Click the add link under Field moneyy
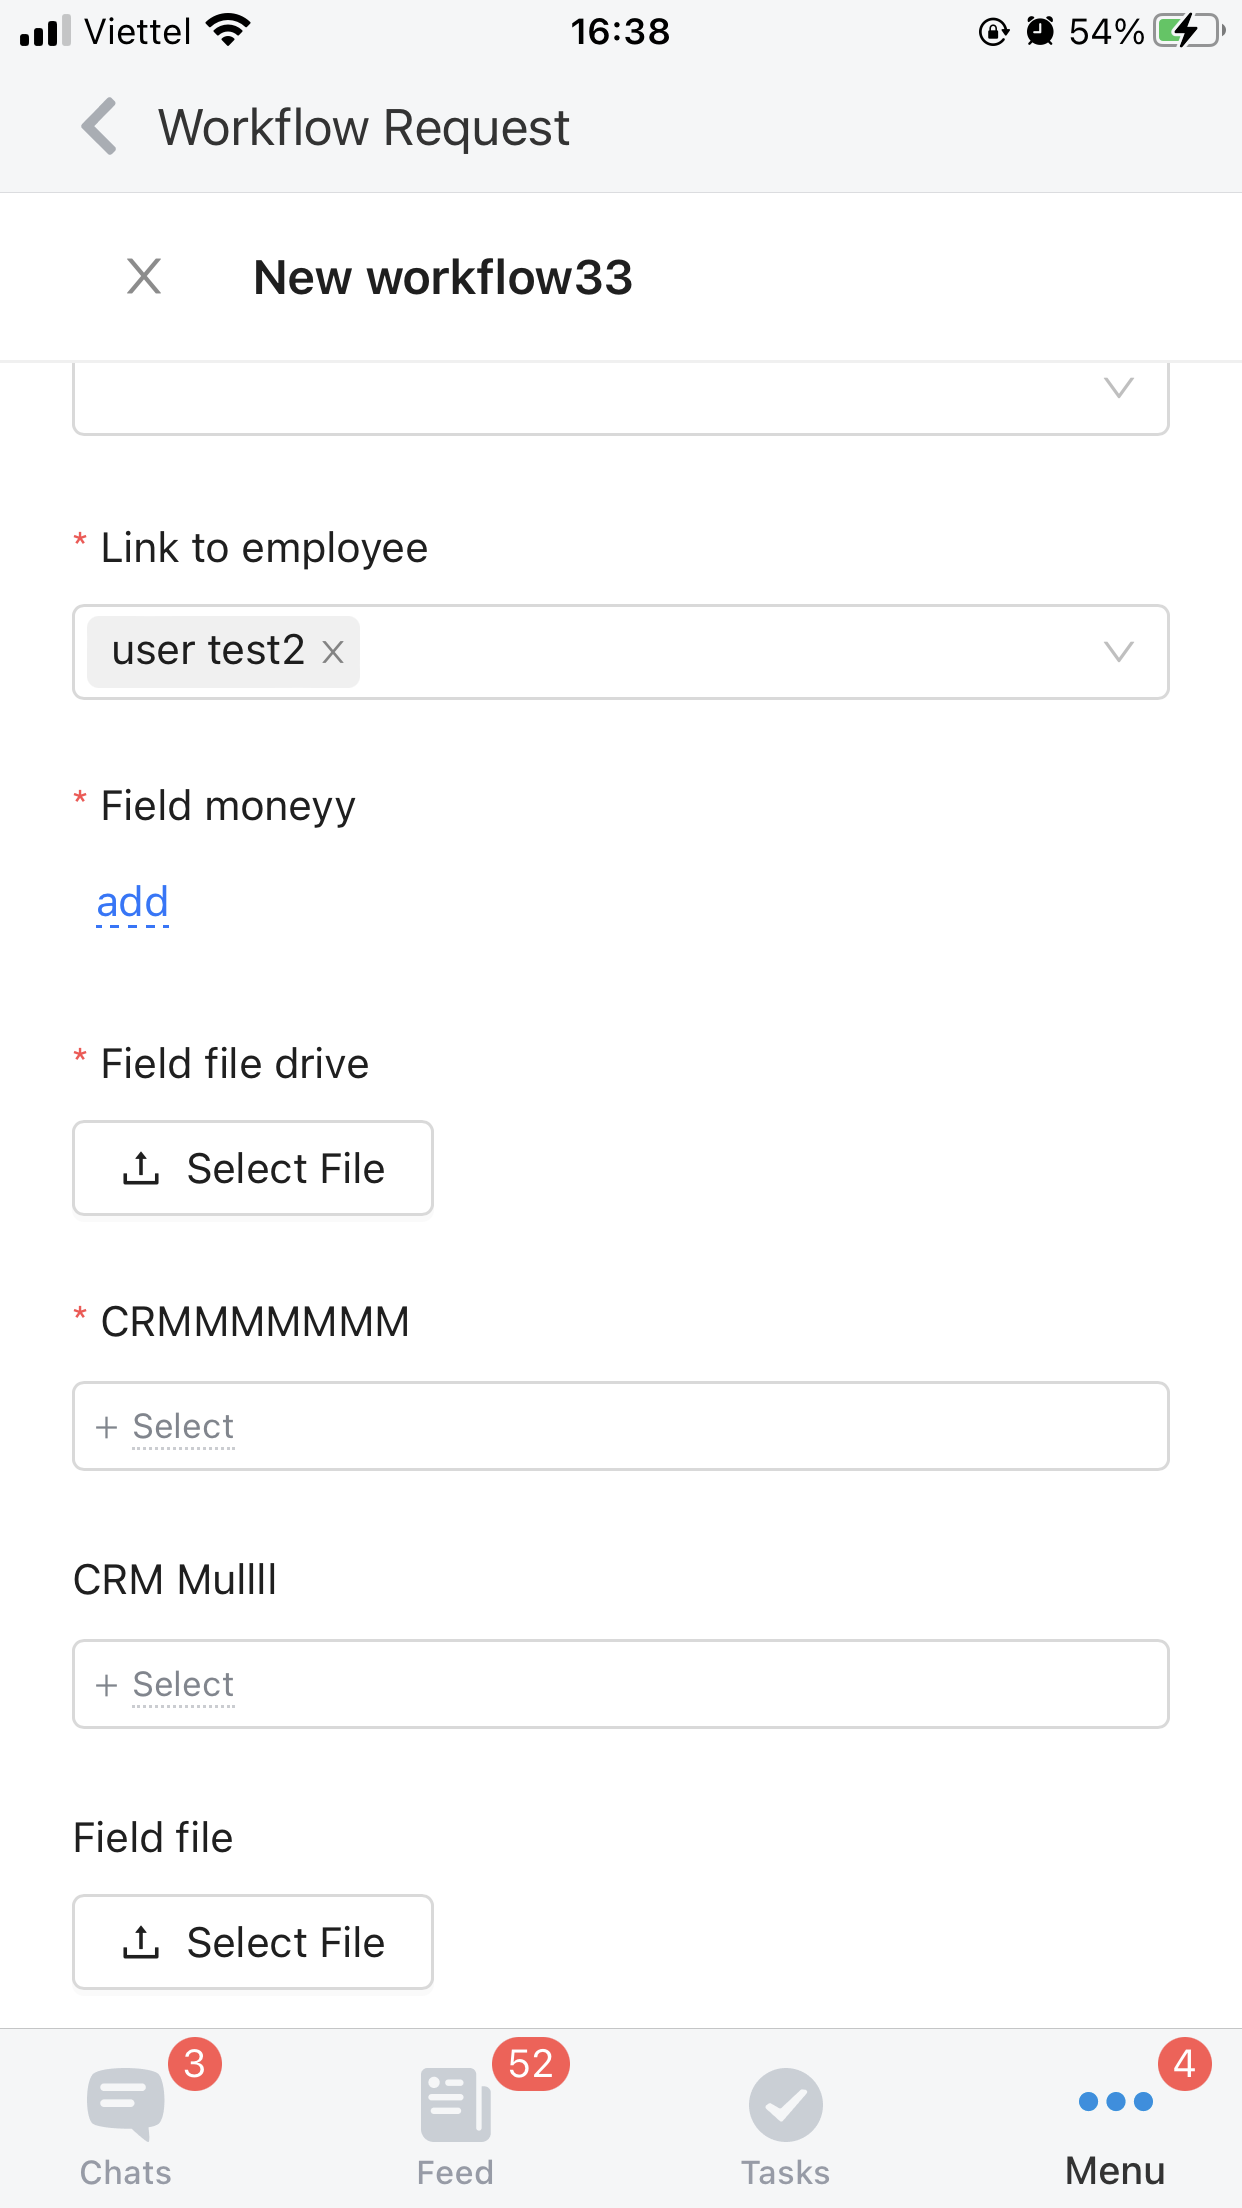Screen dimensions: 1242x2208 click(x=132, y=902)
